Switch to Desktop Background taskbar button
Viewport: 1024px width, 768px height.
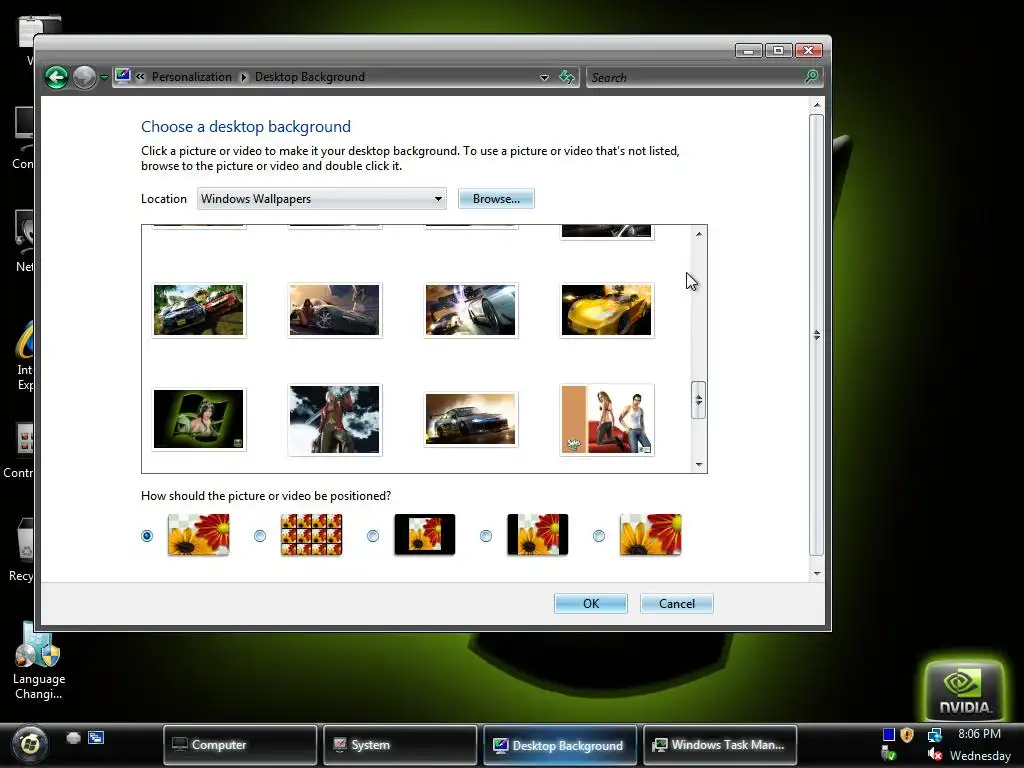560,744
